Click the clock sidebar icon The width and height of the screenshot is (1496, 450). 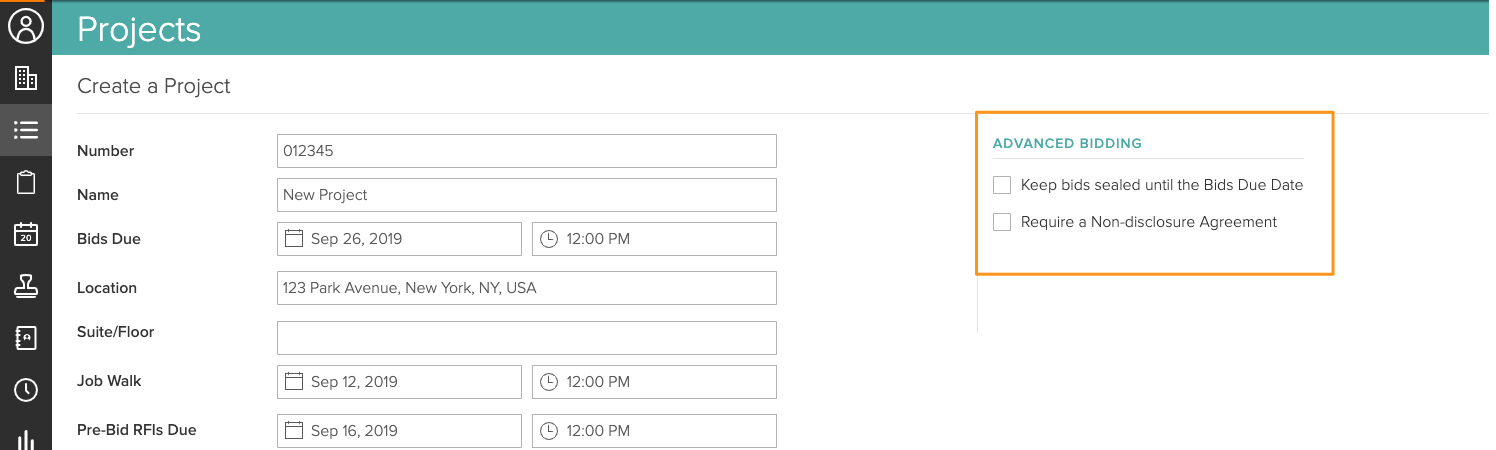click(26, 390)
